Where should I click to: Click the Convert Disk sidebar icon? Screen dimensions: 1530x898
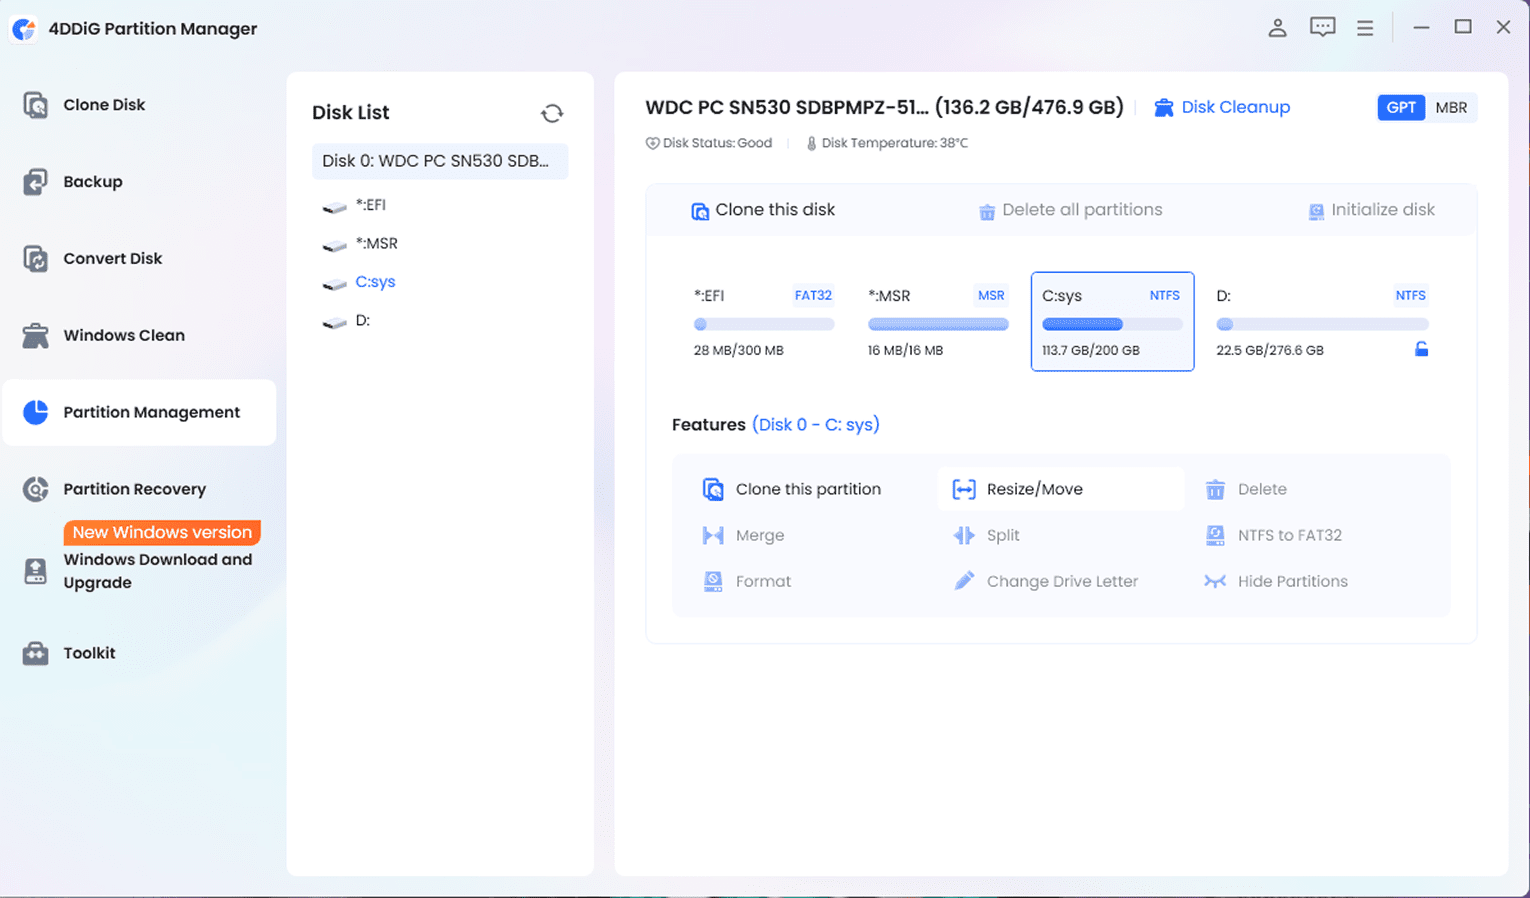point(35,259)
